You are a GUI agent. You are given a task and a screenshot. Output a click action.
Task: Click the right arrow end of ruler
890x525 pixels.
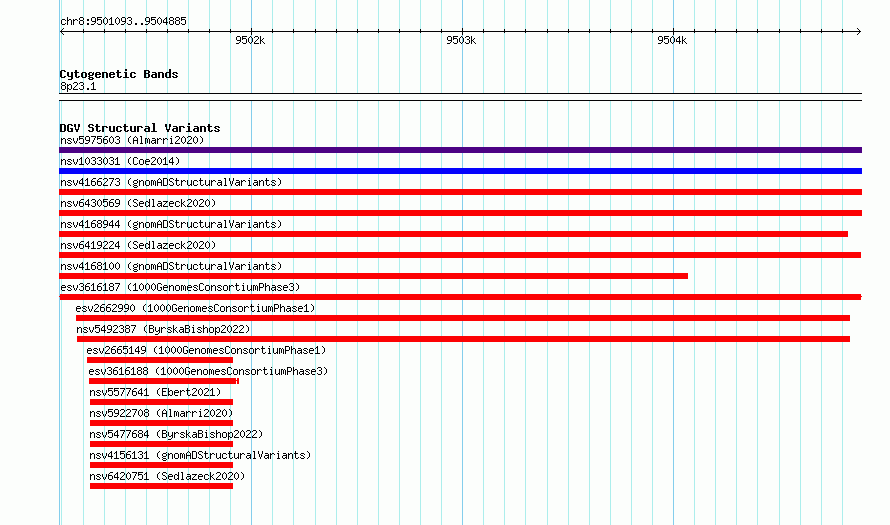point(859,31)
